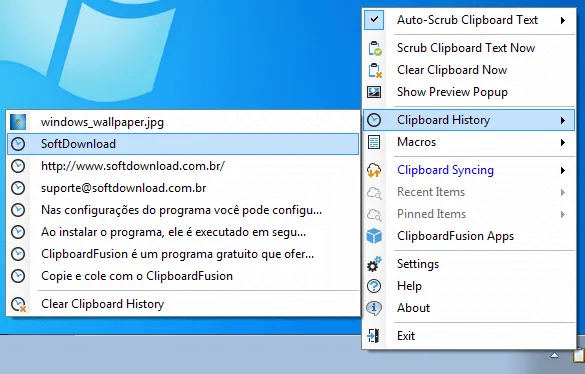The width and height of the screenshot is (585, 374).
Task: Select the SoftDownload history entry
Action: [183, 144]
